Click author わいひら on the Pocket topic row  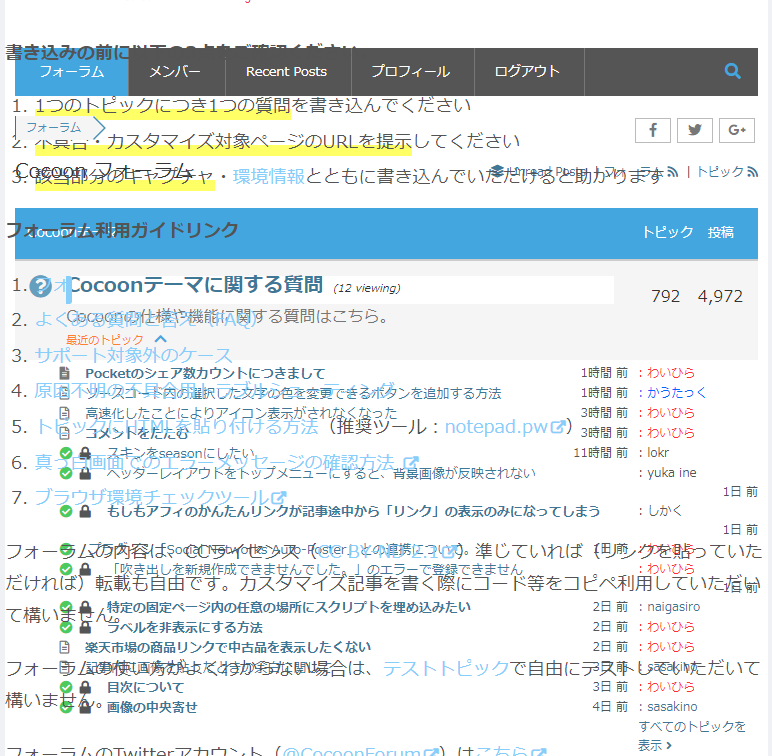pos(671,373)
